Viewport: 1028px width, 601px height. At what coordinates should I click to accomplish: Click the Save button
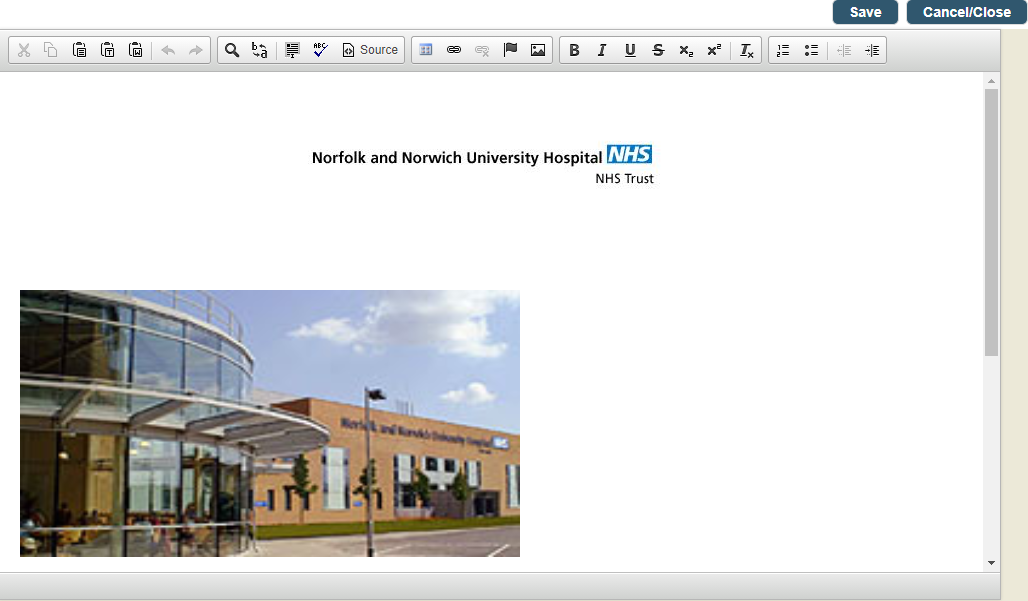click(865, 12)
